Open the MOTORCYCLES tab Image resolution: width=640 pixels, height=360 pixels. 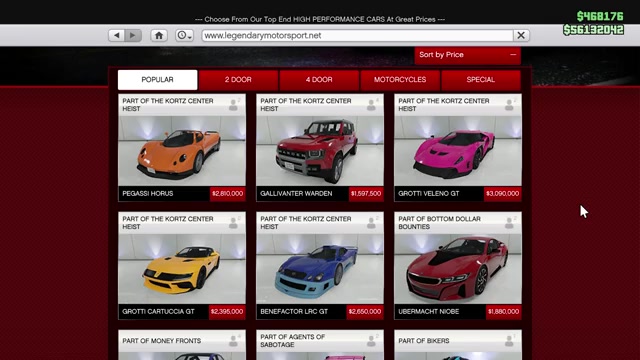point(400,80)
